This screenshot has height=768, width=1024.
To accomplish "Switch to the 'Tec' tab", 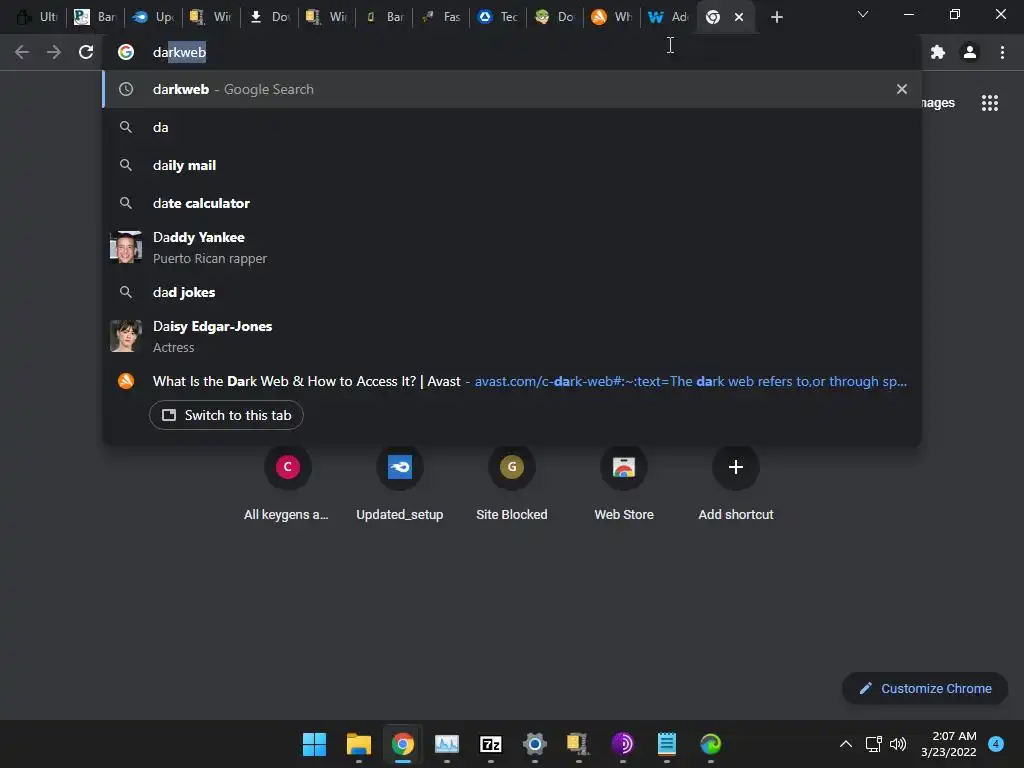I will pyautogui.click(x=498, y=17).
